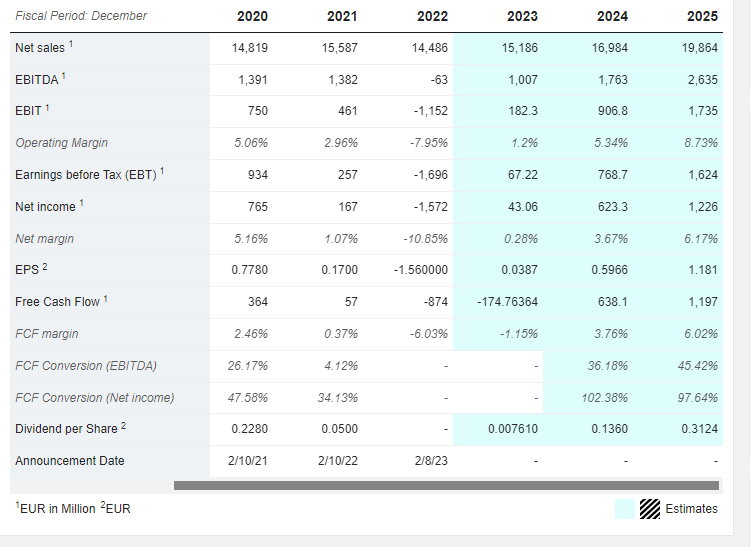The width and height of the screenshot is (750, 547).
Task: Select the 2023 Free Cash Flow value -174.76364
Action: click(x=507, y=302)
